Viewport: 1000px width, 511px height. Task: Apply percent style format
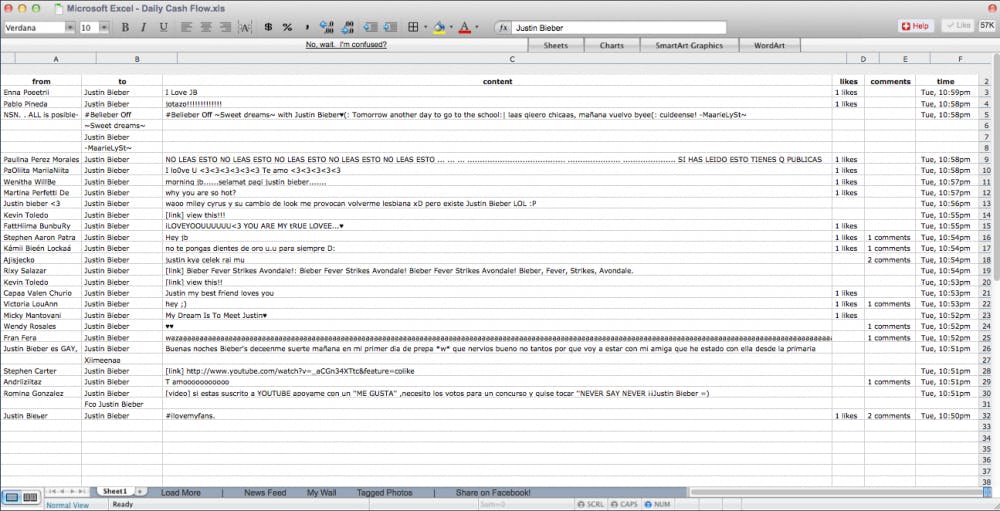pyautogui.click(x=288, y=27)
